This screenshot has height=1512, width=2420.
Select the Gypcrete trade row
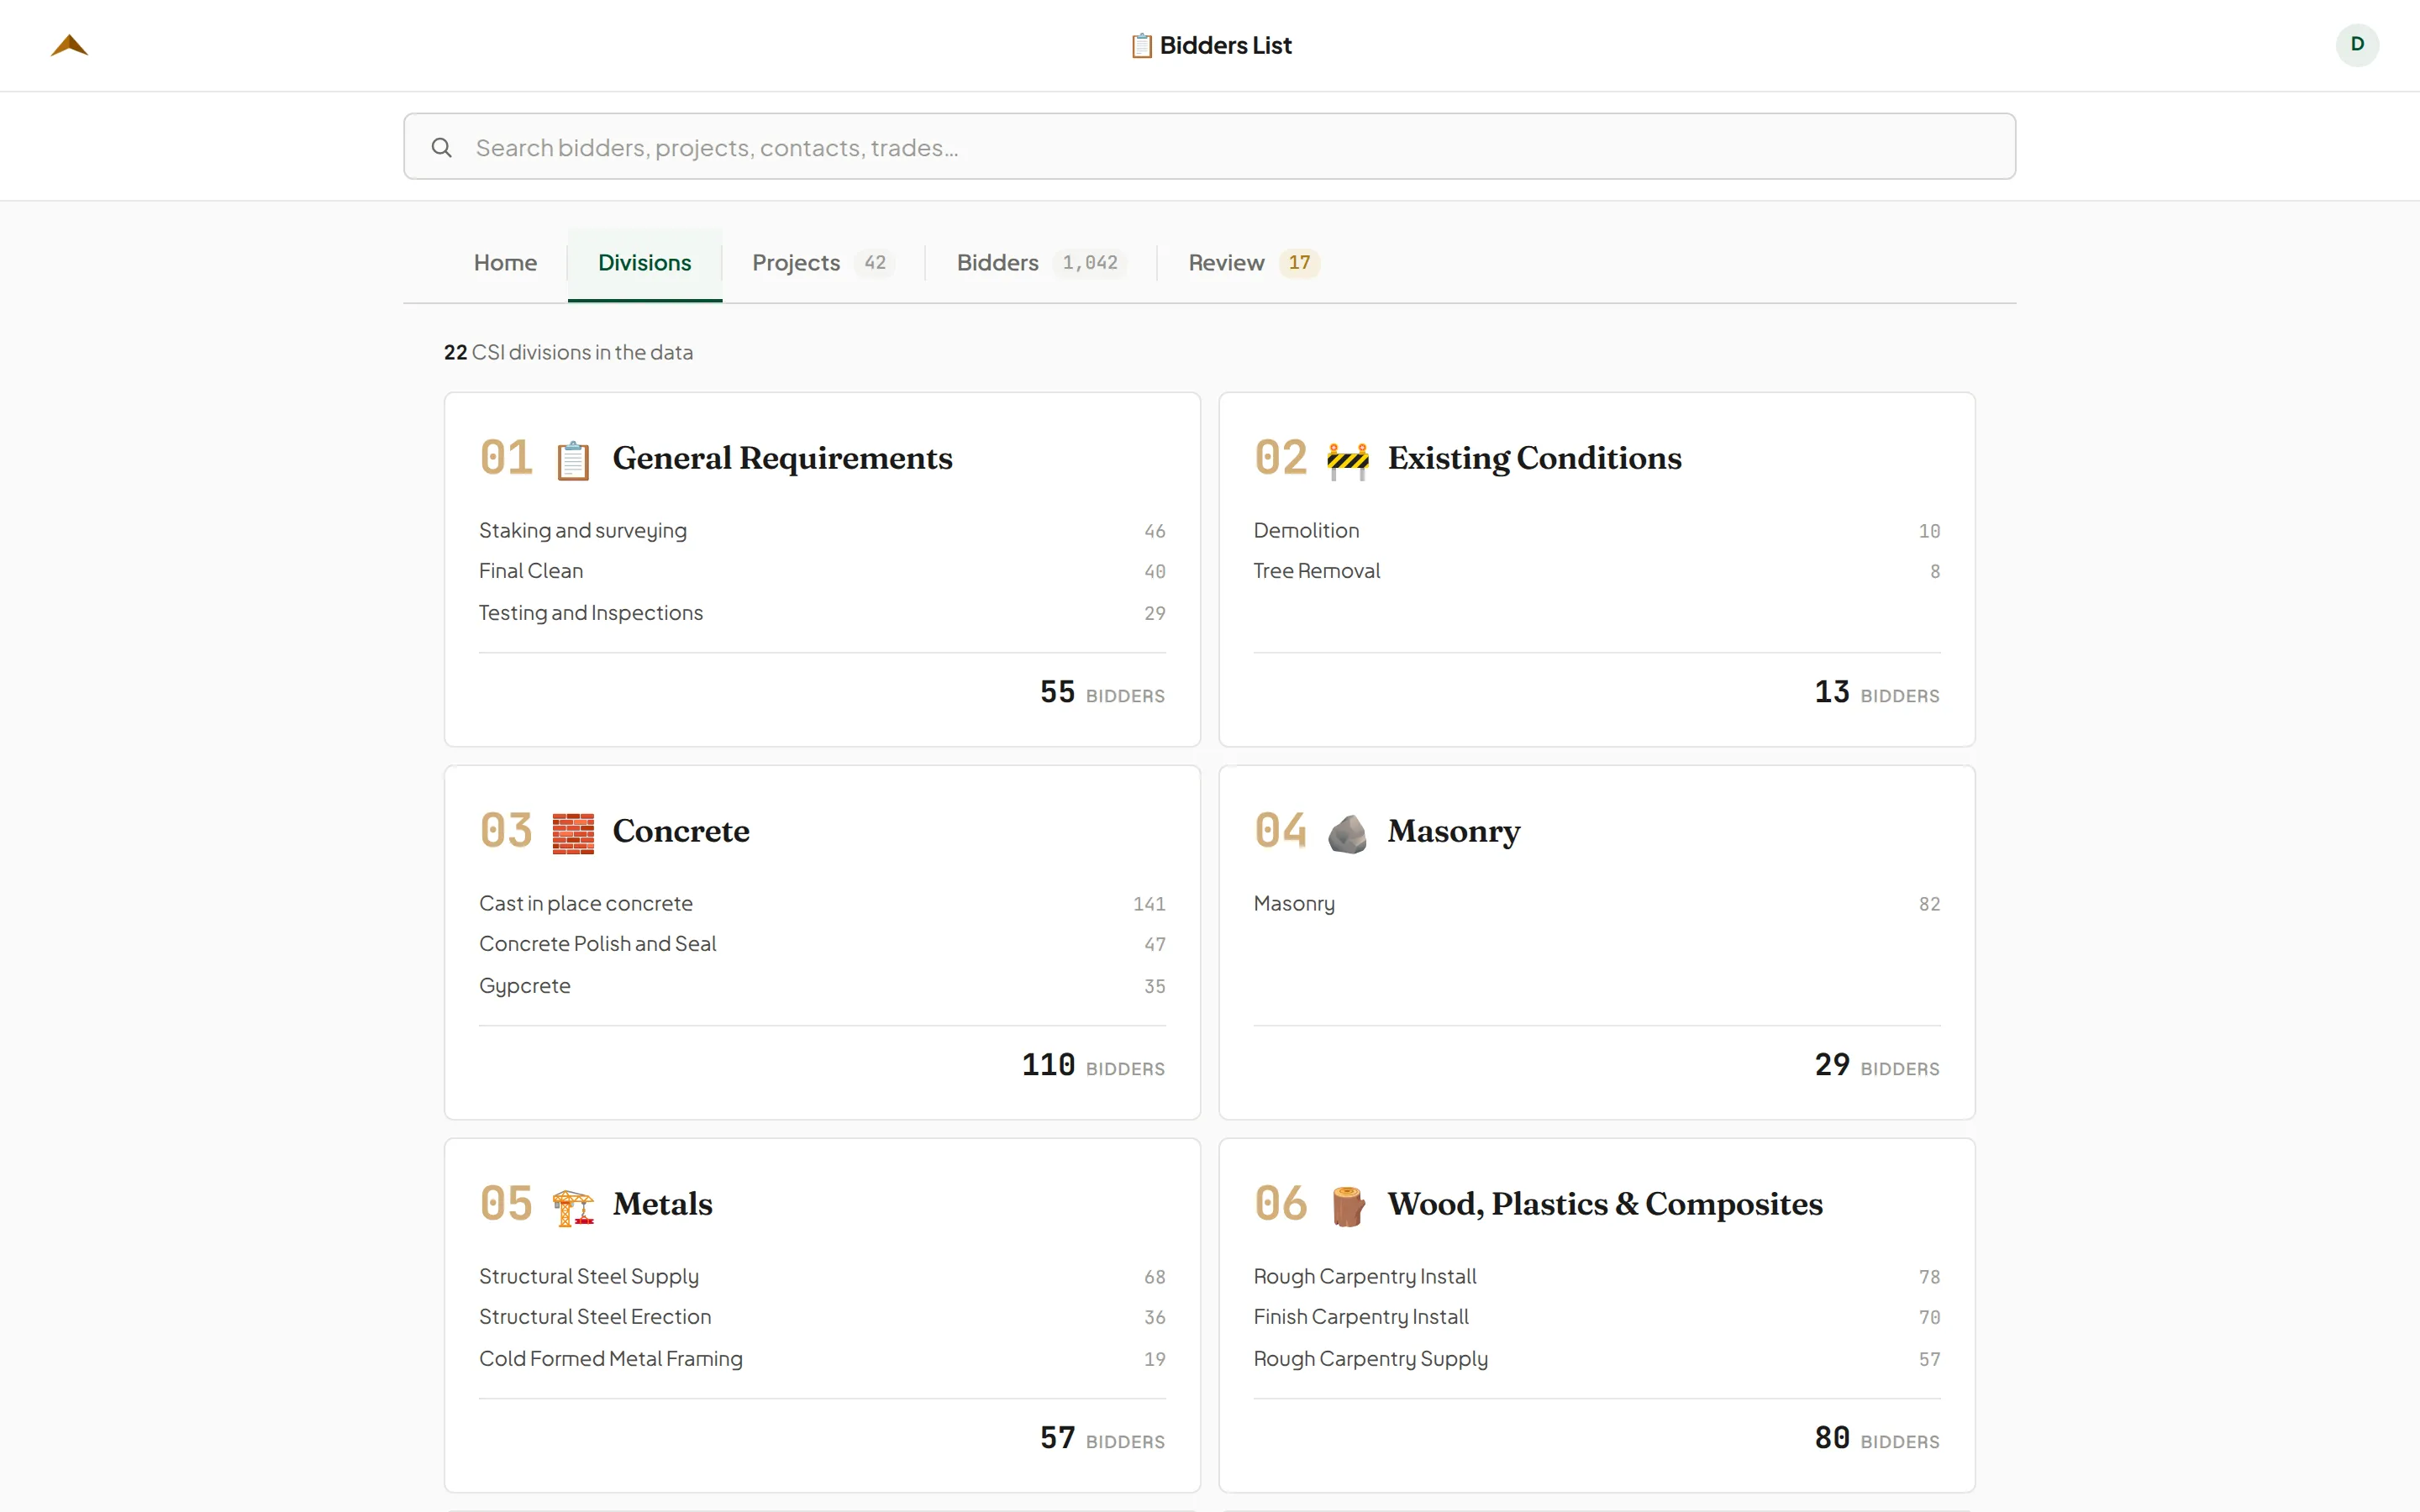tap(822, 986)
